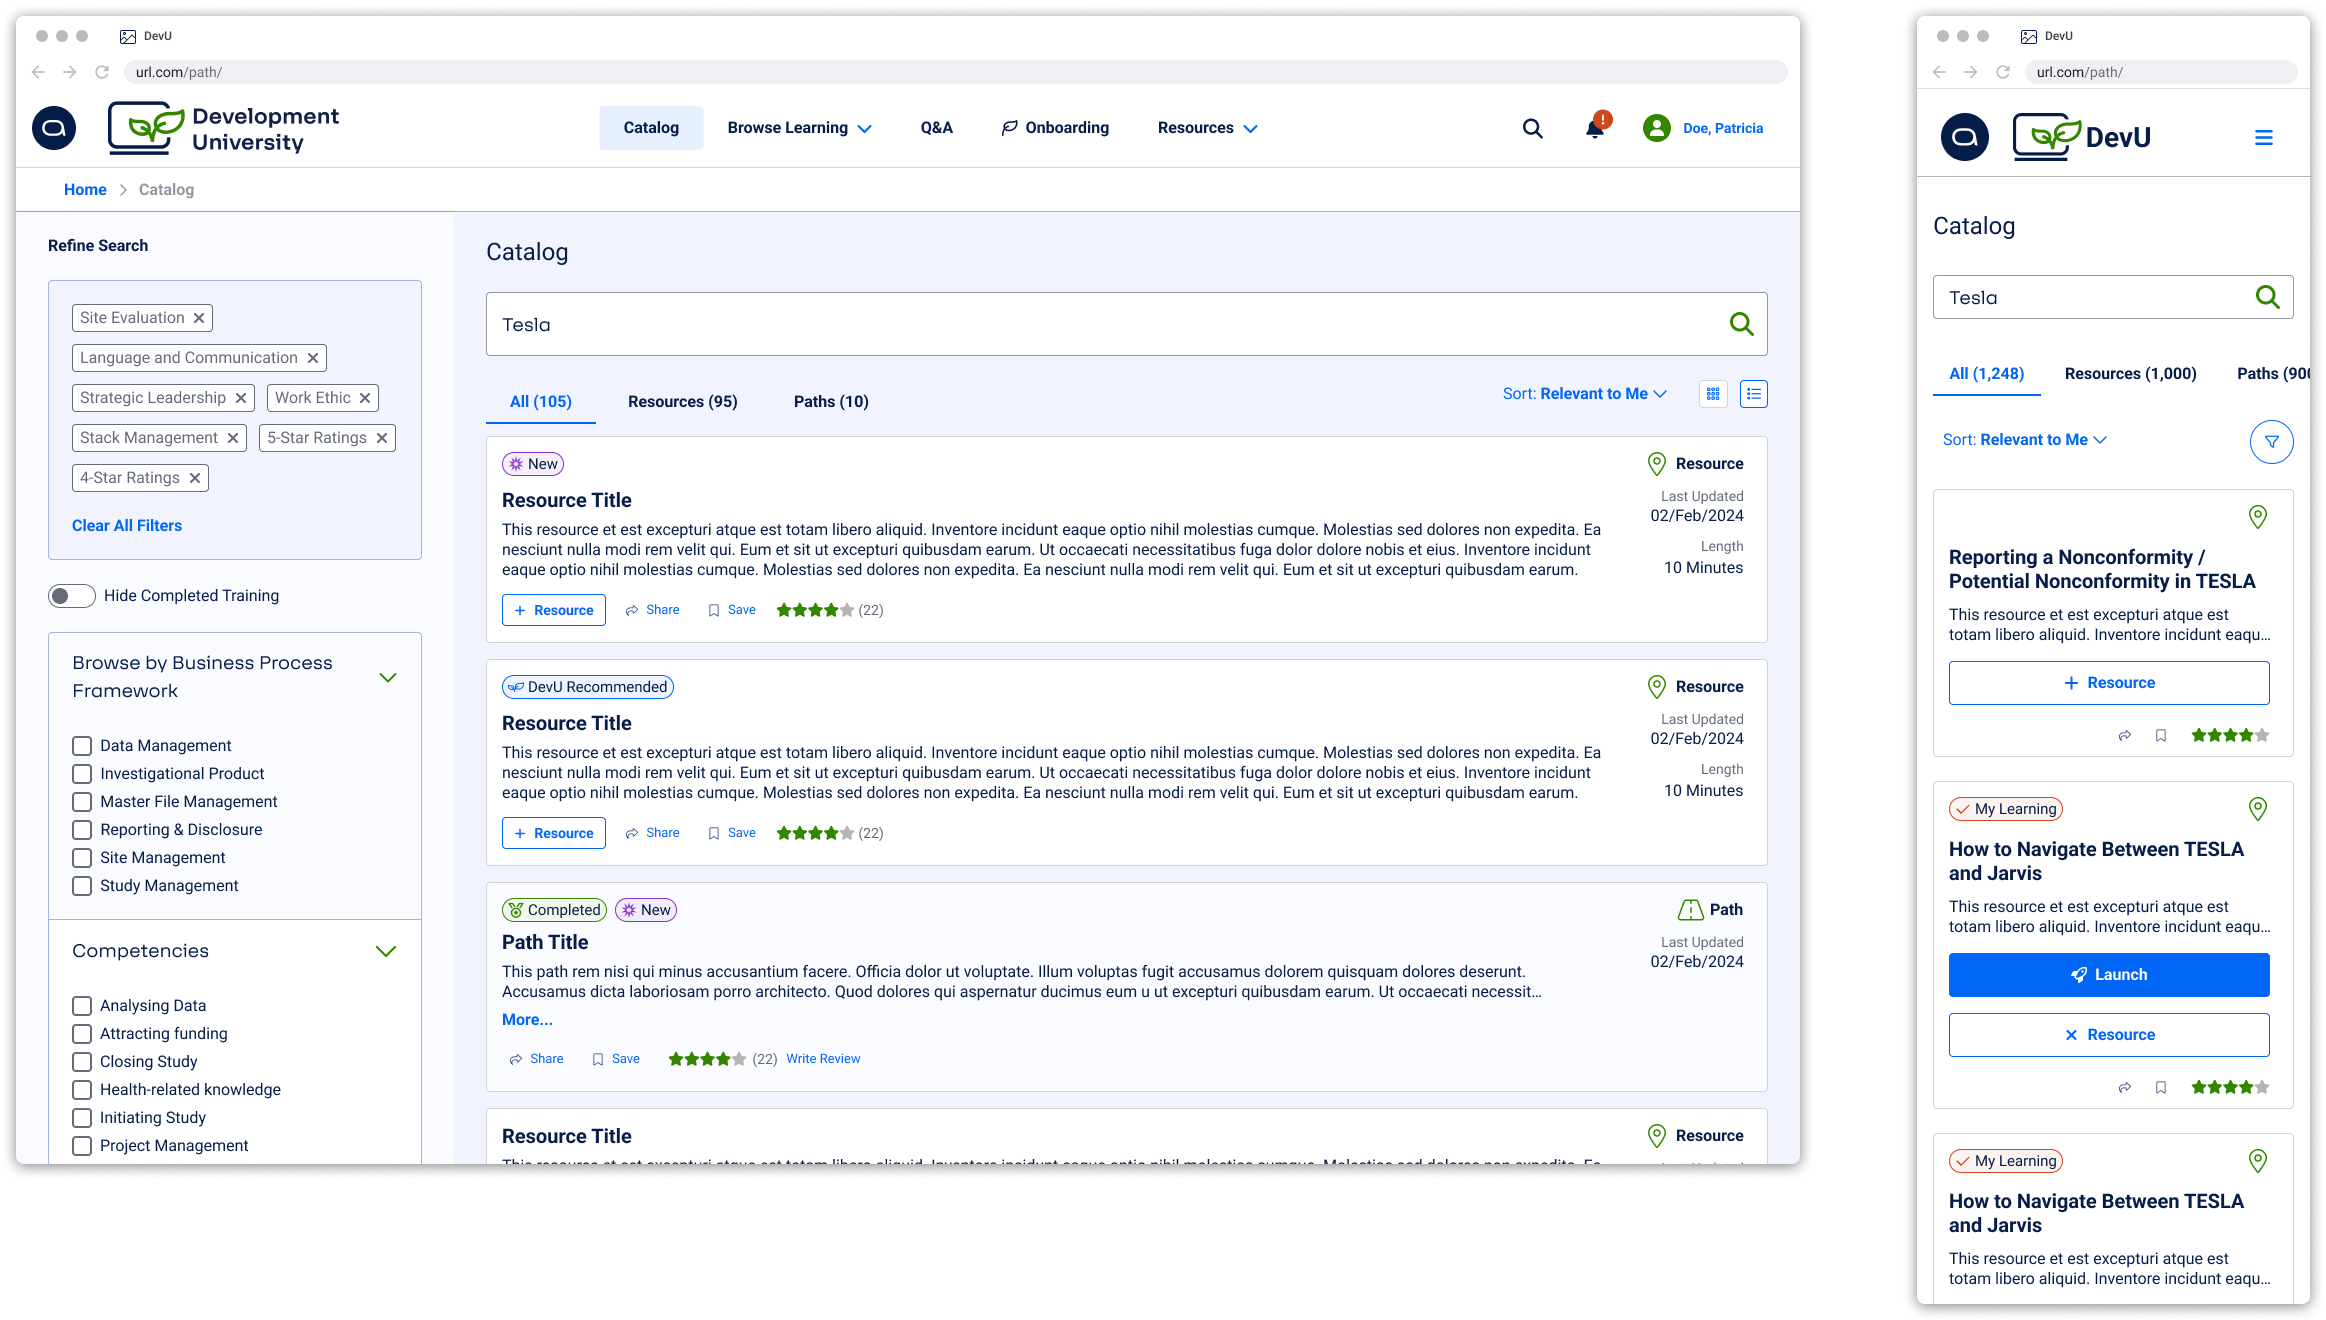Remove the Site Evaluation filter chip
The width and height of the screenshot is (2326, 1320).
[199, 318]
